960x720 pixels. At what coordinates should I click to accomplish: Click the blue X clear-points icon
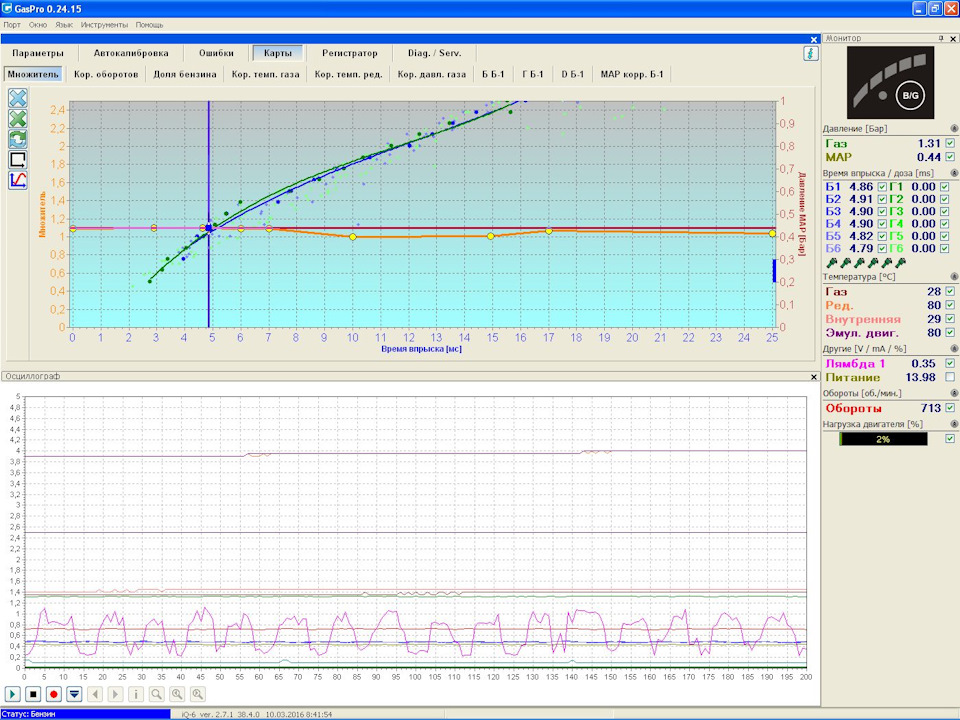coord(18,98)
